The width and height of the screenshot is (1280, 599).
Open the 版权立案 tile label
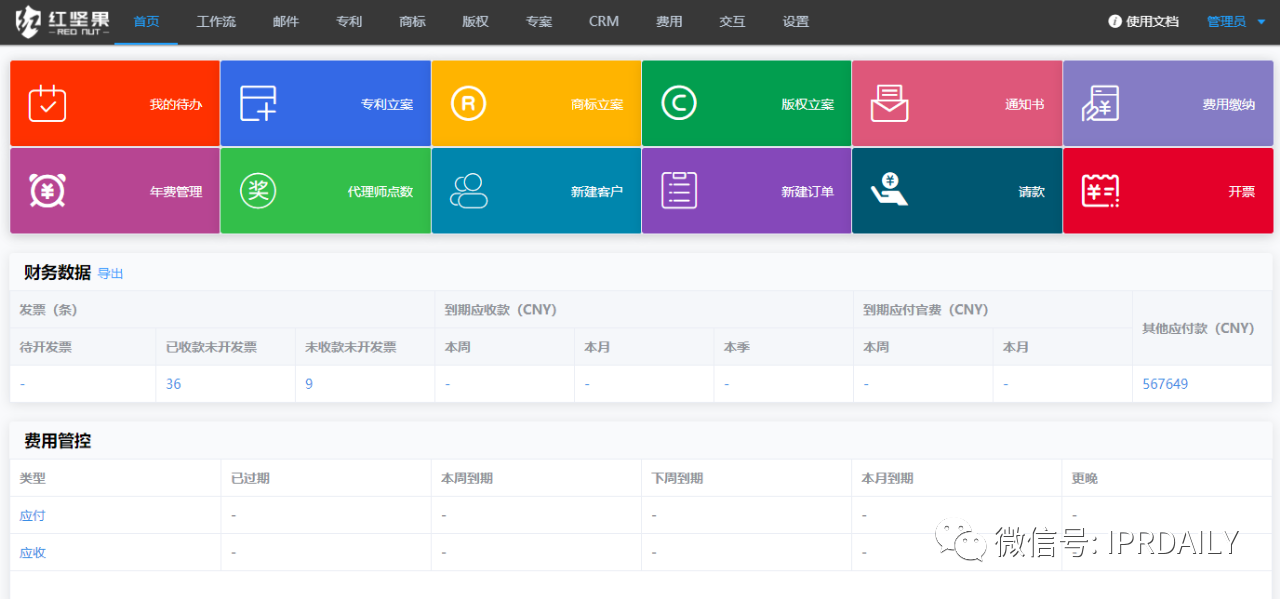(x=808, y=104)
